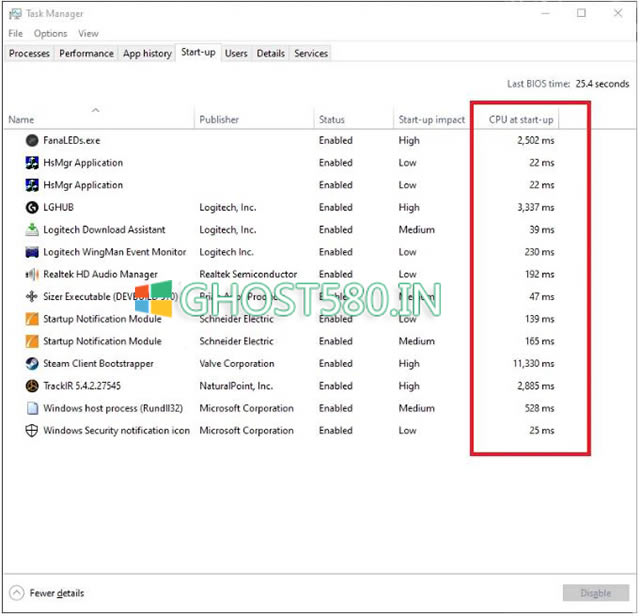Click the TrackIR 5.4.2.27545 icon

coord(32,386)
